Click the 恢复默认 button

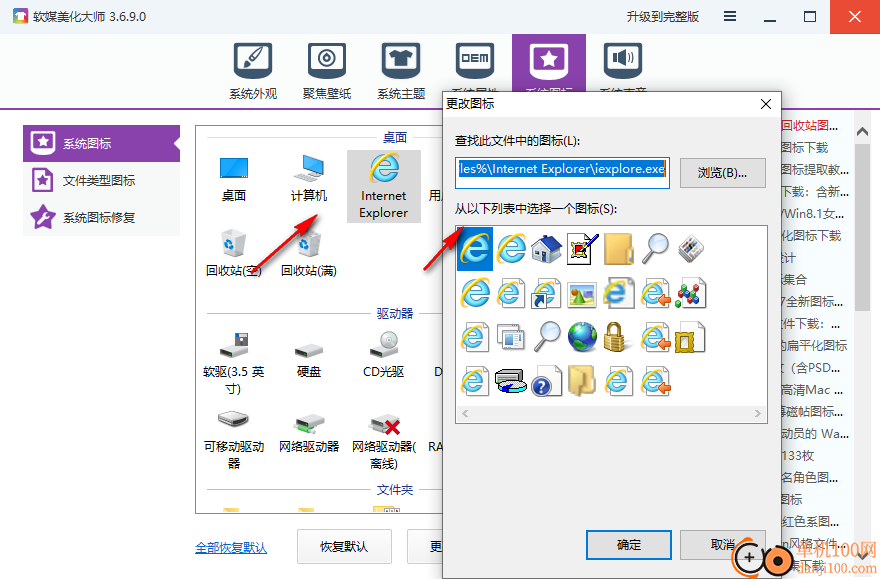(344, 546)
